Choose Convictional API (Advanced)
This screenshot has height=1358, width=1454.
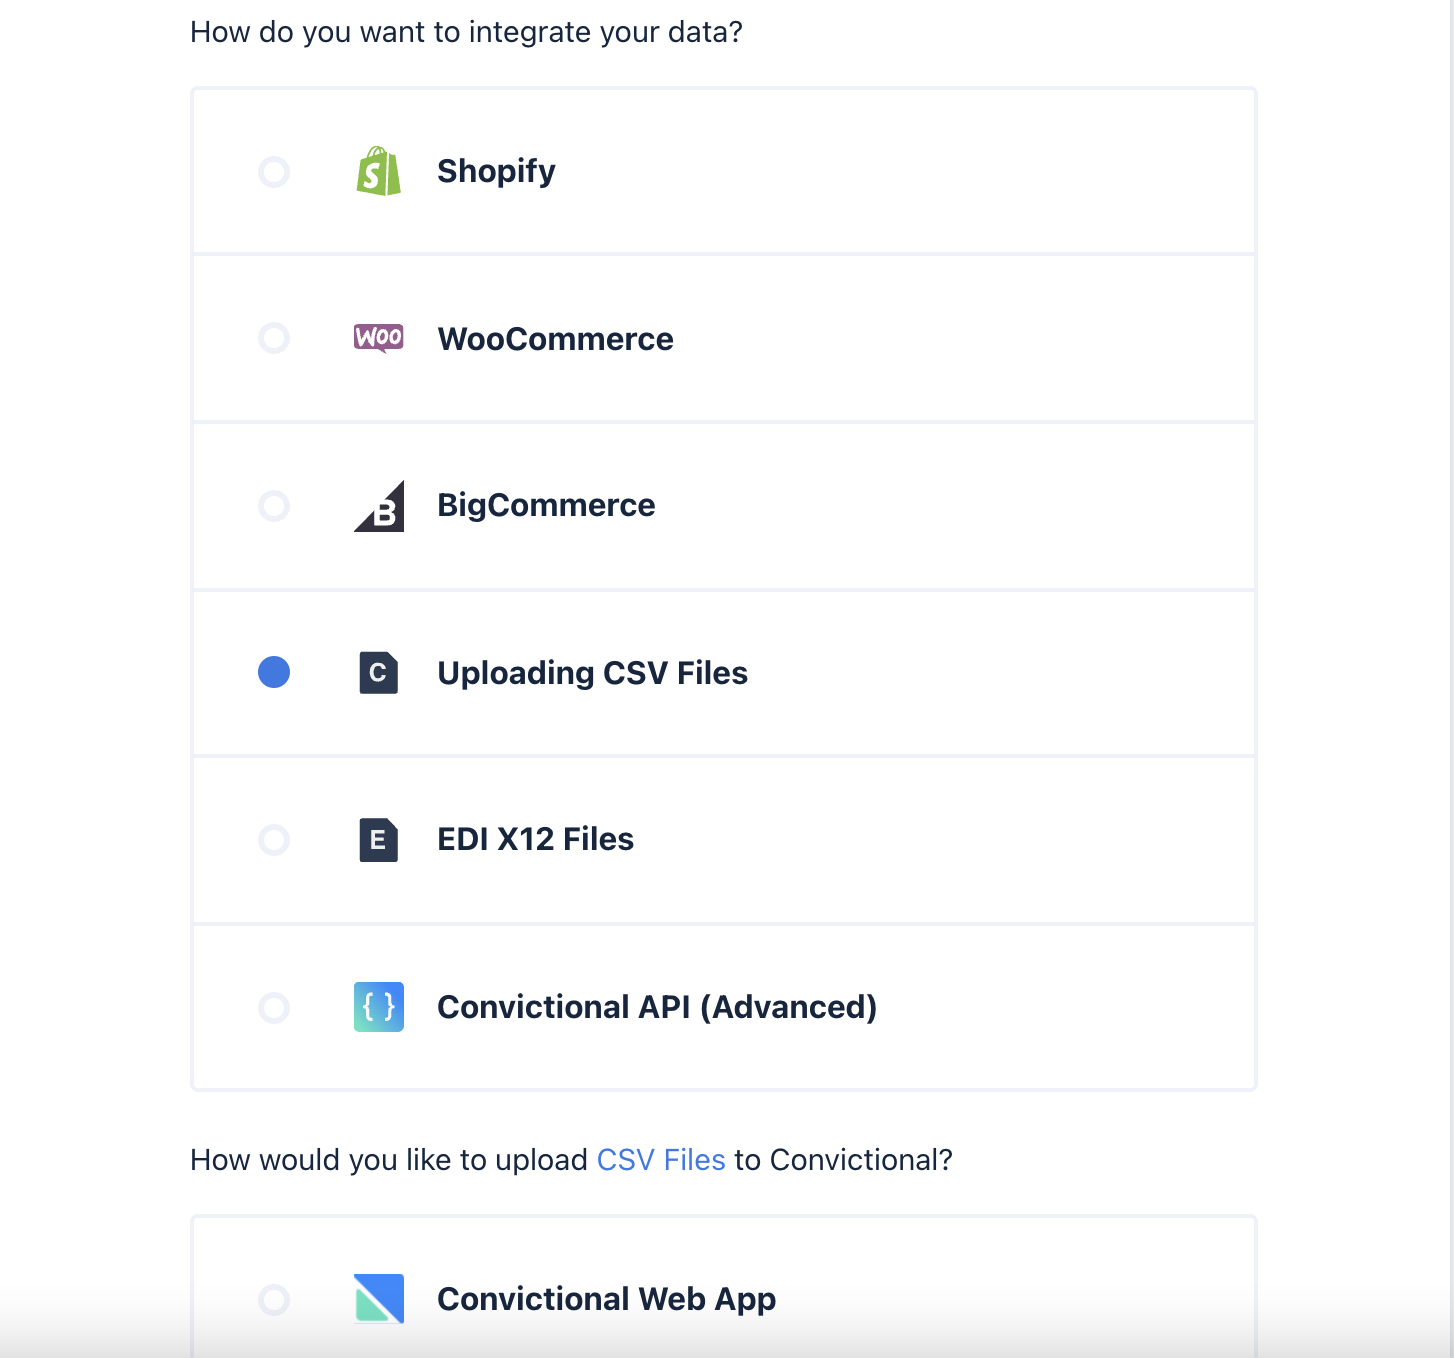point(273,1007)
